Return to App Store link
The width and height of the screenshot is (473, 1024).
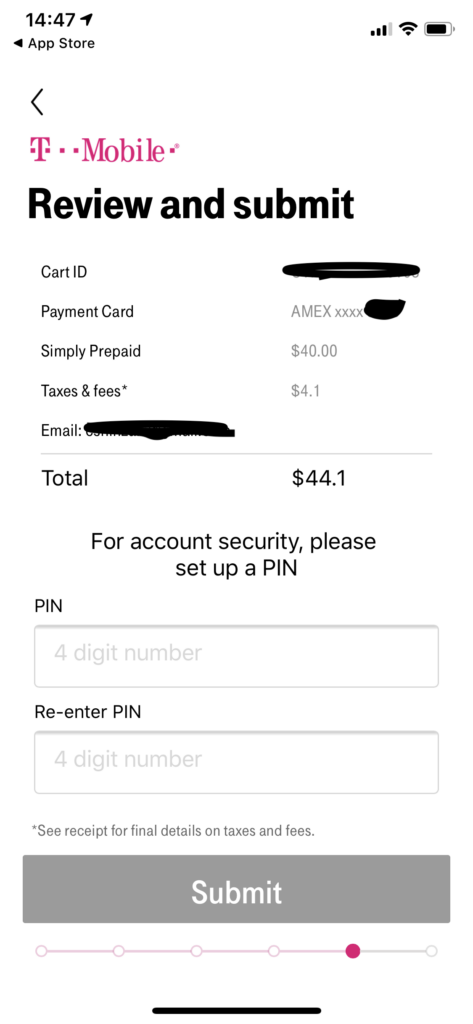(x=54, y=44)
